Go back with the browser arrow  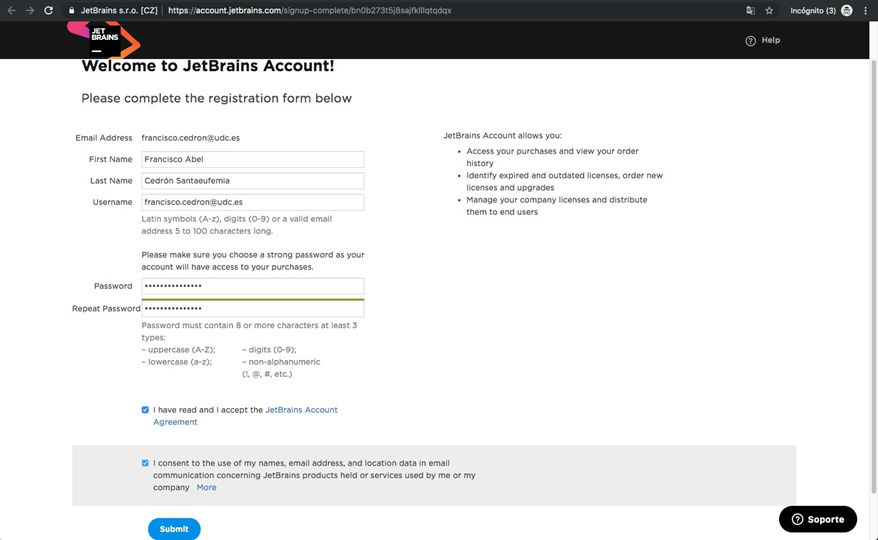point(11,10)
